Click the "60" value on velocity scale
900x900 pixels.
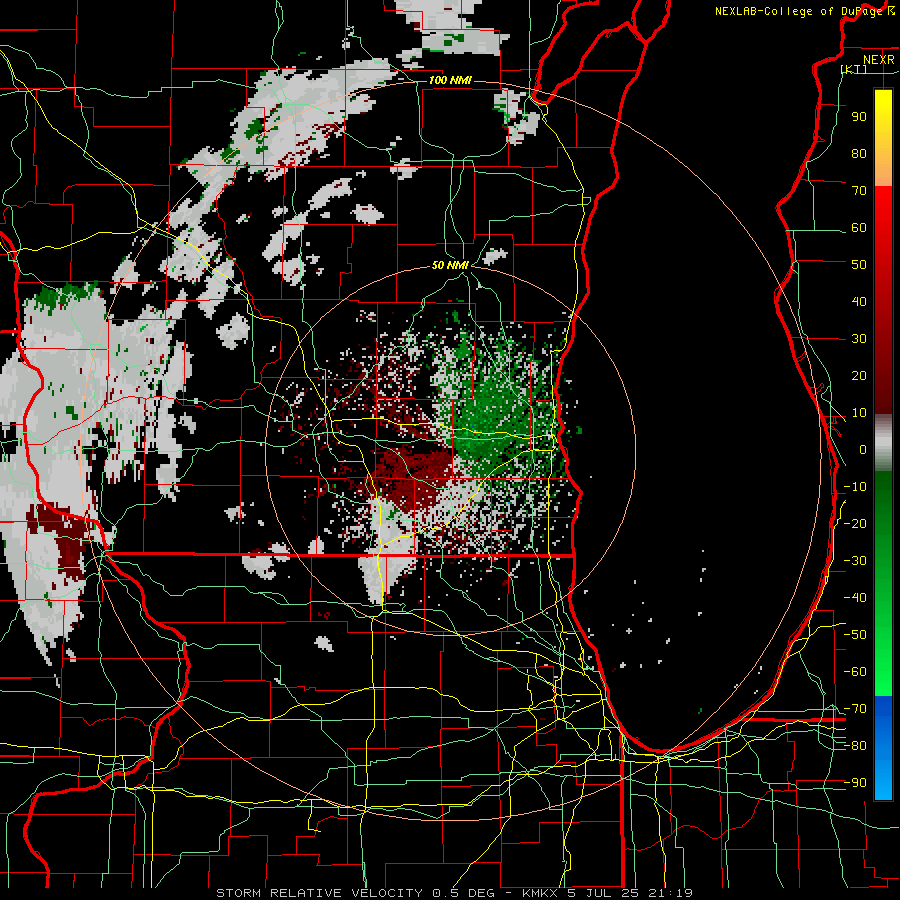tap(859, 228)
